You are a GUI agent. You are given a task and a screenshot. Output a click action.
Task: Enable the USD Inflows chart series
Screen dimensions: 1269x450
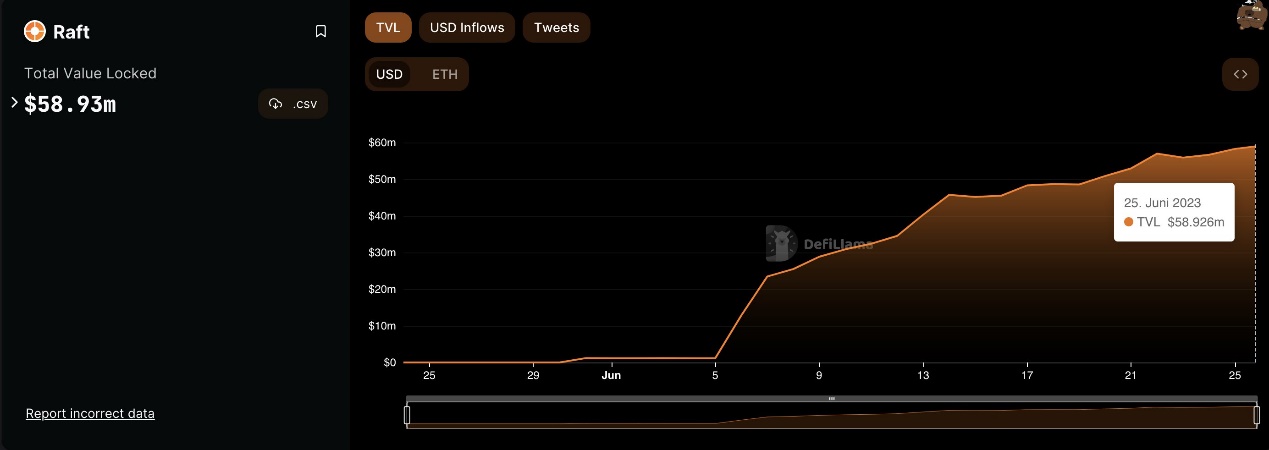(467, 28)
